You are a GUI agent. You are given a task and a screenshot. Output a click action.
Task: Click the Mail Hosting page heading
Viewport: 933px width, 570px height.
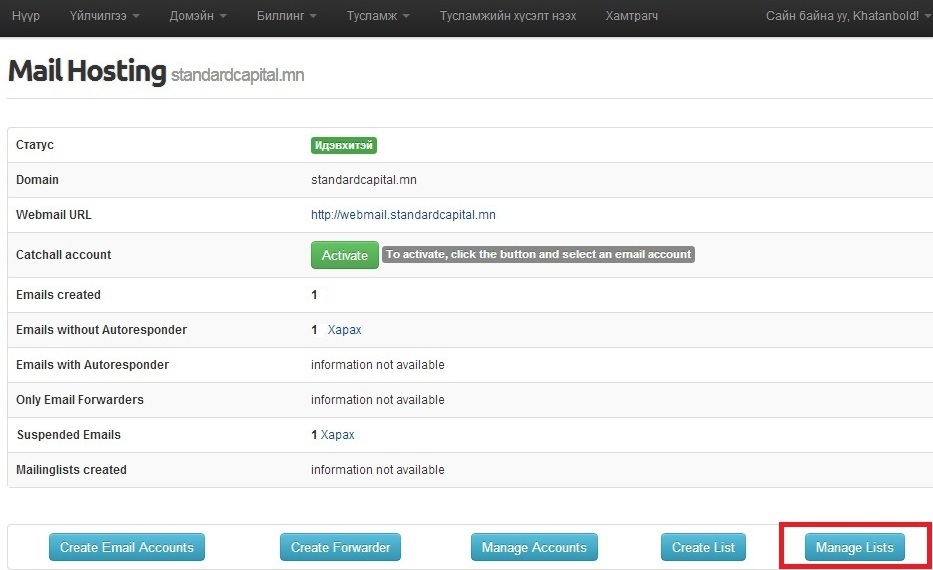87,72
